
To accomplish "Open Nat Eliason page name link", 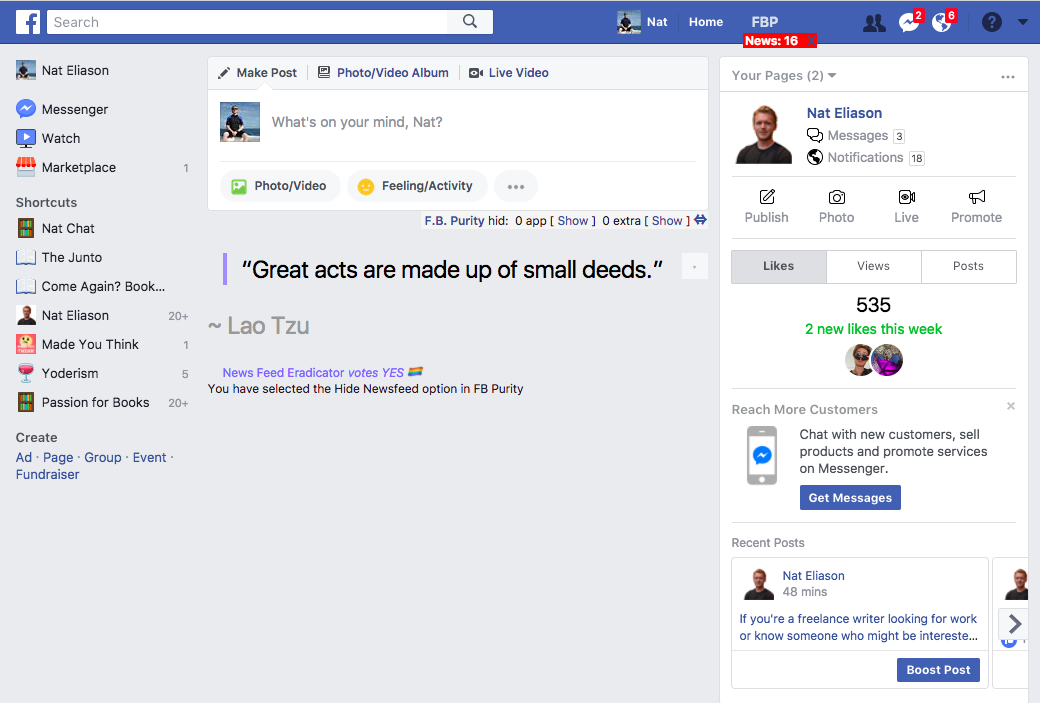I will pyautogui.click(x=844, y=113).
